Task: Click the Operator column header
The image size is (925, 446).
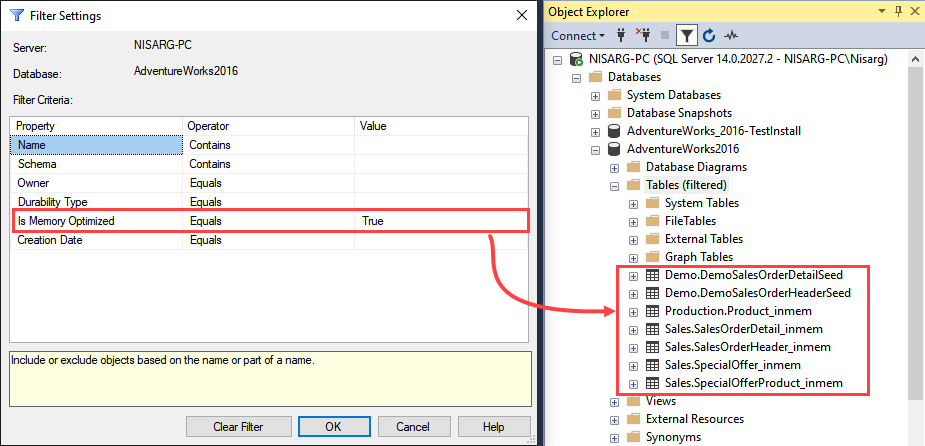Action: [268, 126]
